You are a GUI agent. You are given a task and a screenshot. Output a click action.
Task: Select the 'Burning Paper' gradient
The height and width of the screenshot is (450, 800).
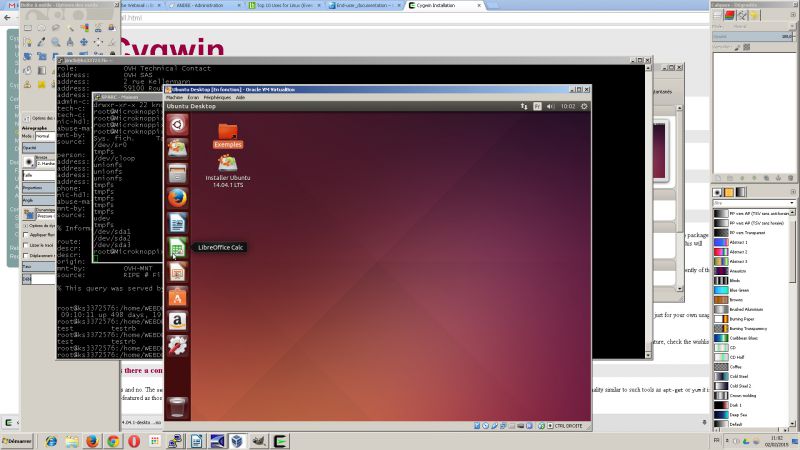pyautogui.click(x=753, y=319)
